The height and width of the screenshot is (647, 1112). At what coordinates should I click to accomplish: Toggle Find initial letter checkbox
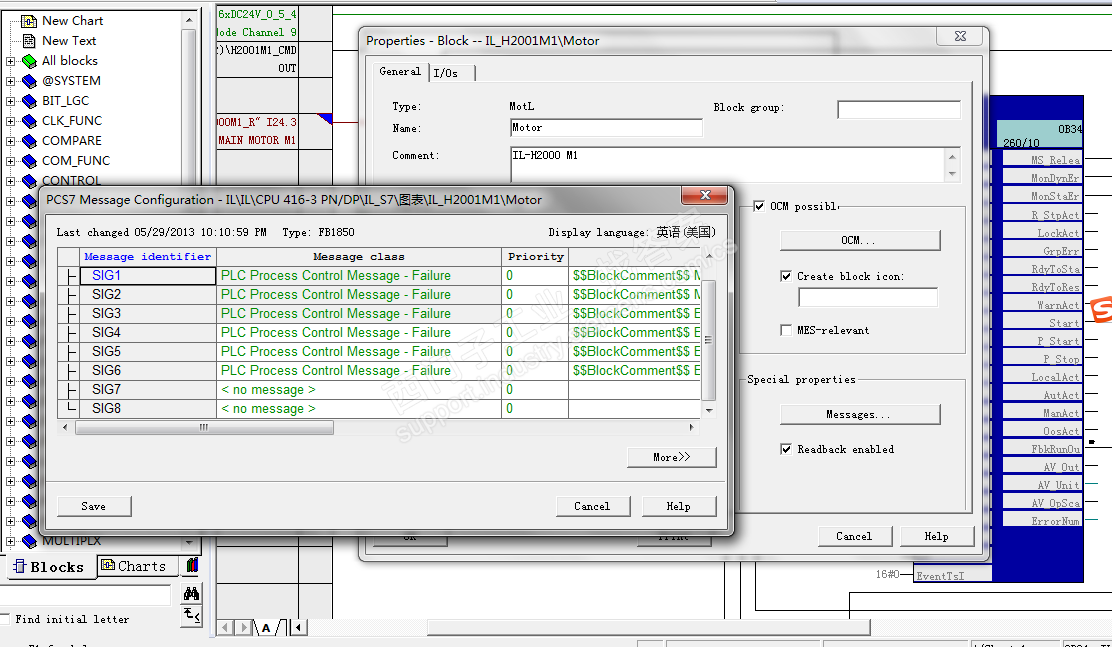point(5,619)
